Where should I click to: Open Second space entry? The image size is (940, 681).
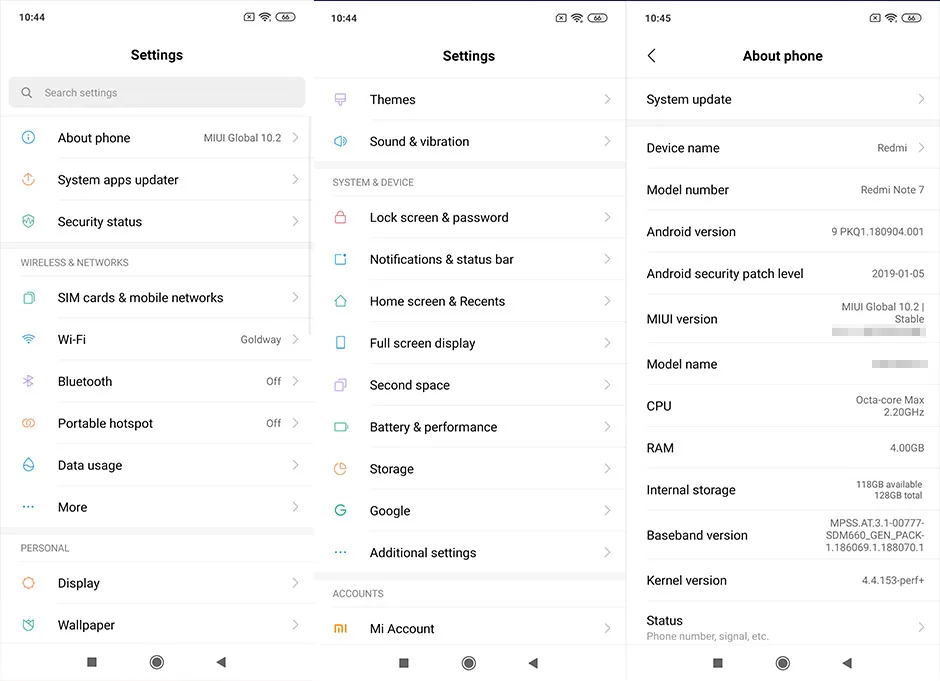469,385
